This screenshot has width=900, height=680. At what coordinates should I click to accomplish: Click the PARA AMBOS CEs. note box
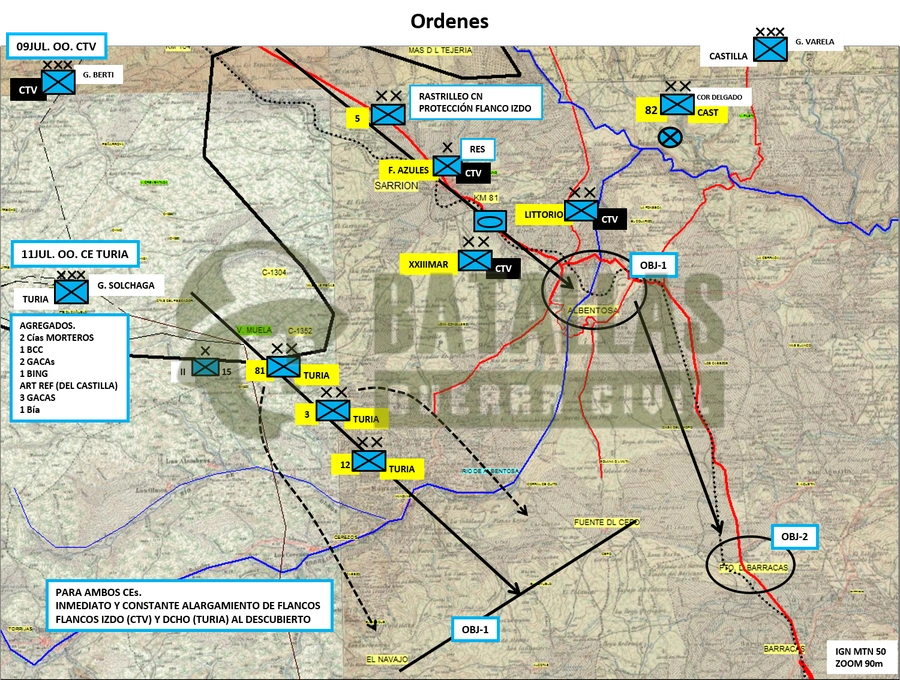[189, 606]
